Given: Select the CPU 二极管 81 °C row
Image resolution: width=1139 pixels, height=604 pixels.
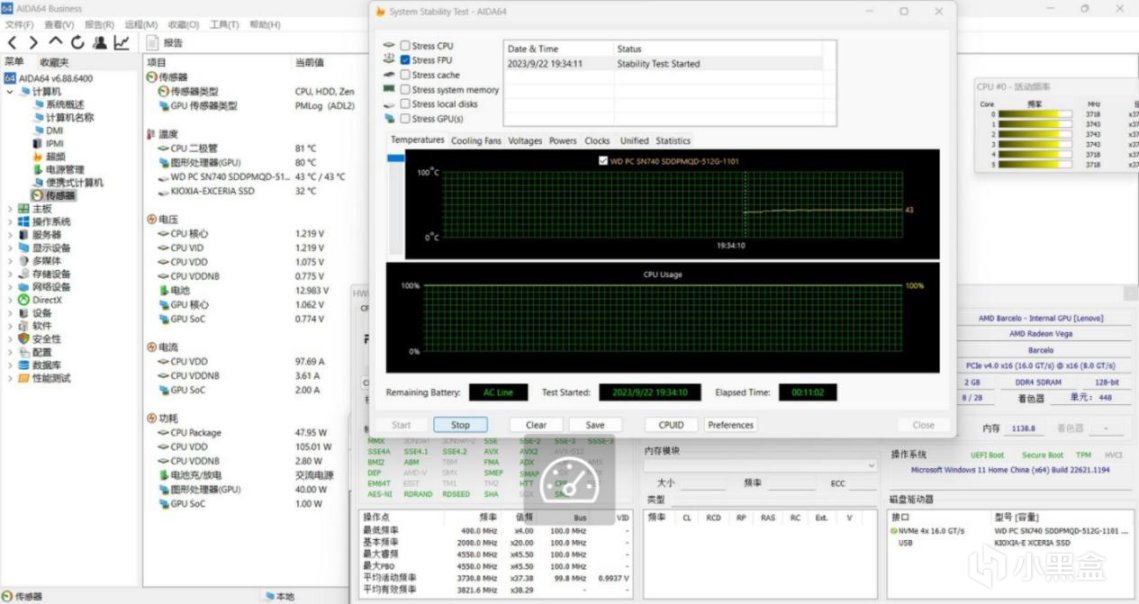Looking at the screenshot, I should pos(238,148).
